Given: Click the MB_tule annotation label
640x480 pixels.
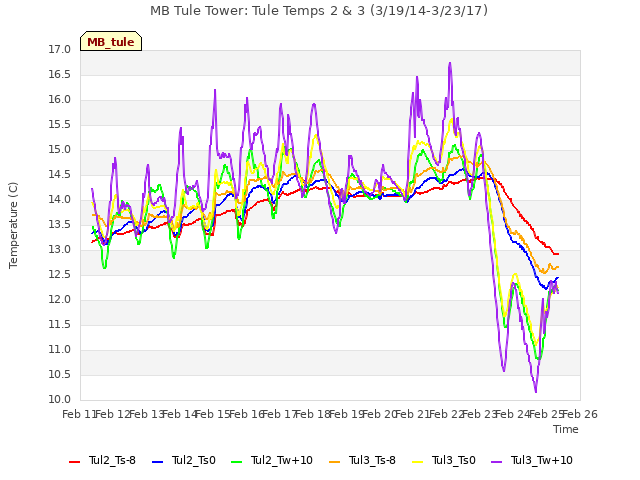Looking at the screenshot, I should click(111, 41).
